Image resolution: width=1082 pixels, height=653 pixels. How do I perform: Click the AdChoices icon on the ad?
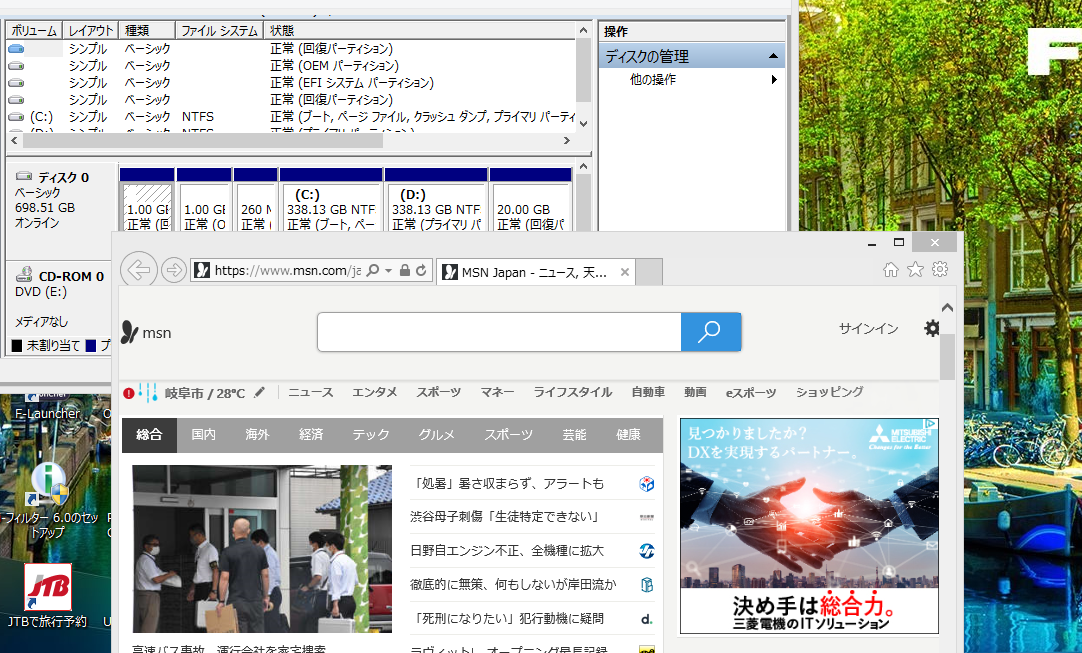click(x=932, y=424)
